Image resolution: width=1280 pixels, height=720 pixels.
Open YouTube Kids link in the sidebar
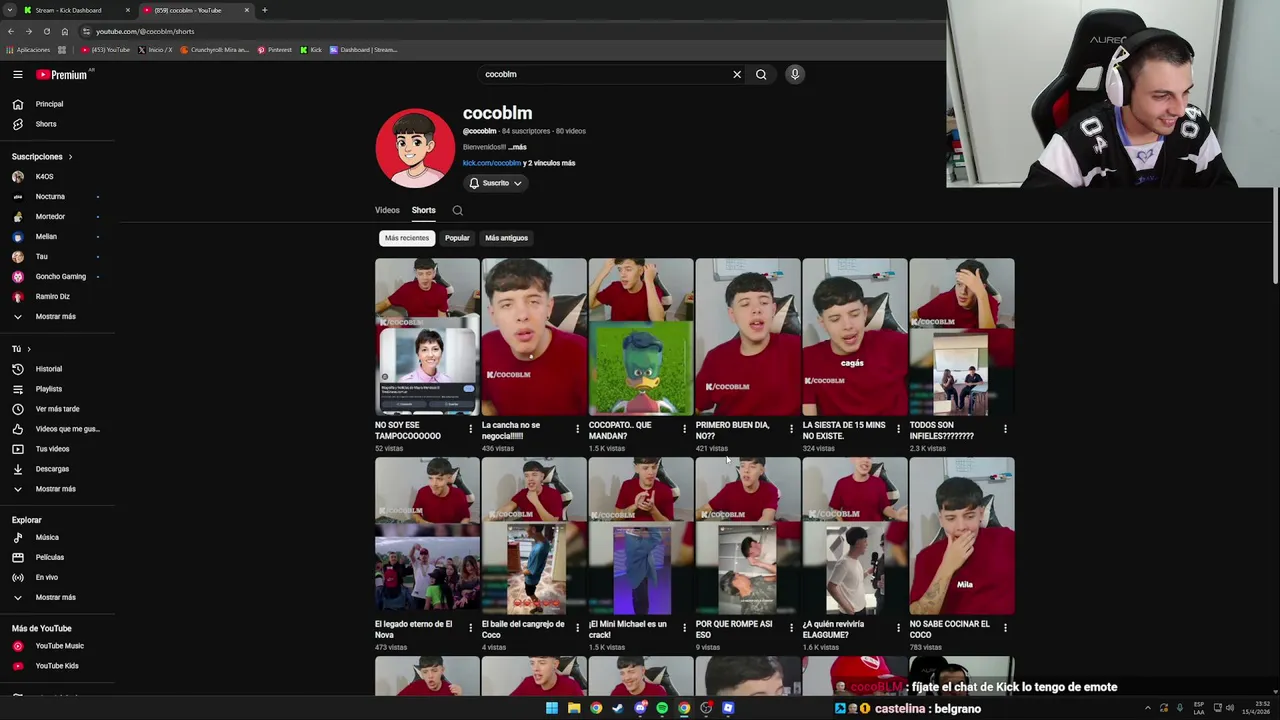(57, 666)
